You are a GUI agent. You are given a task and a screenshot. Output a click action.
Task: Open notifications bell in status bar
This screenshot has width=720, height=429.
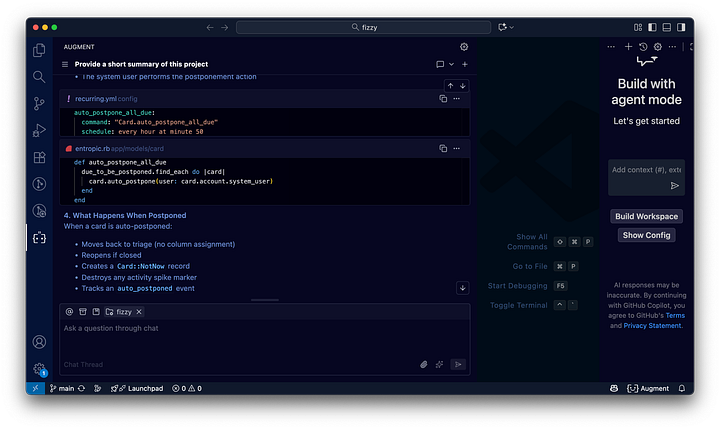coord(682,389)
